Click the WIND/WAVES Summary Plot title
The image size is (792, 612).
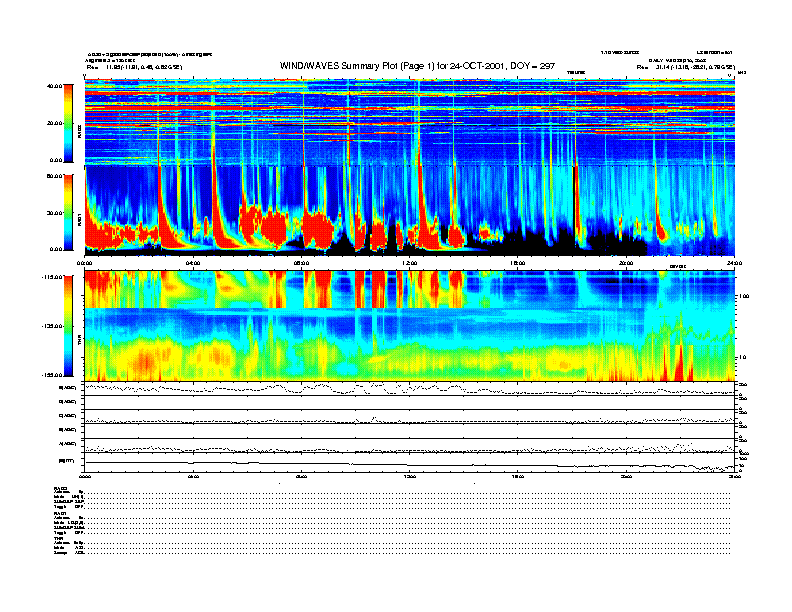[417, 66]
